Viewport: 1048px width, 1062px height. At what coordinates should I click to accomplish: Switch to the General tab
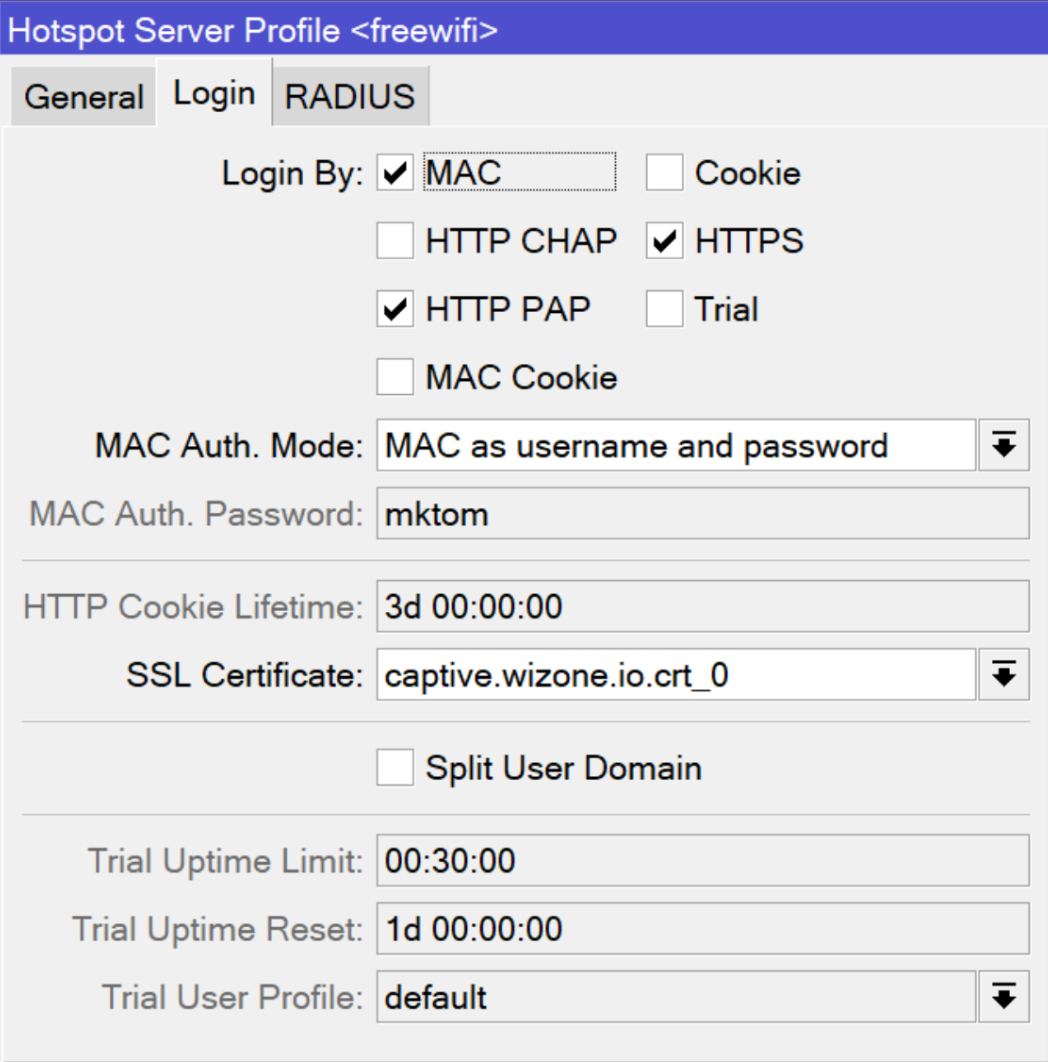coord(83,93)
